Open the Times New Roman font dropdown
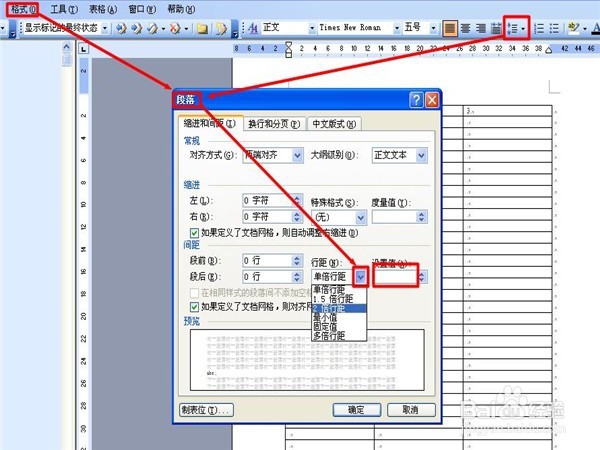Image resolution: width=600 pixels, height=450 pixels. (x=397, y=28)
